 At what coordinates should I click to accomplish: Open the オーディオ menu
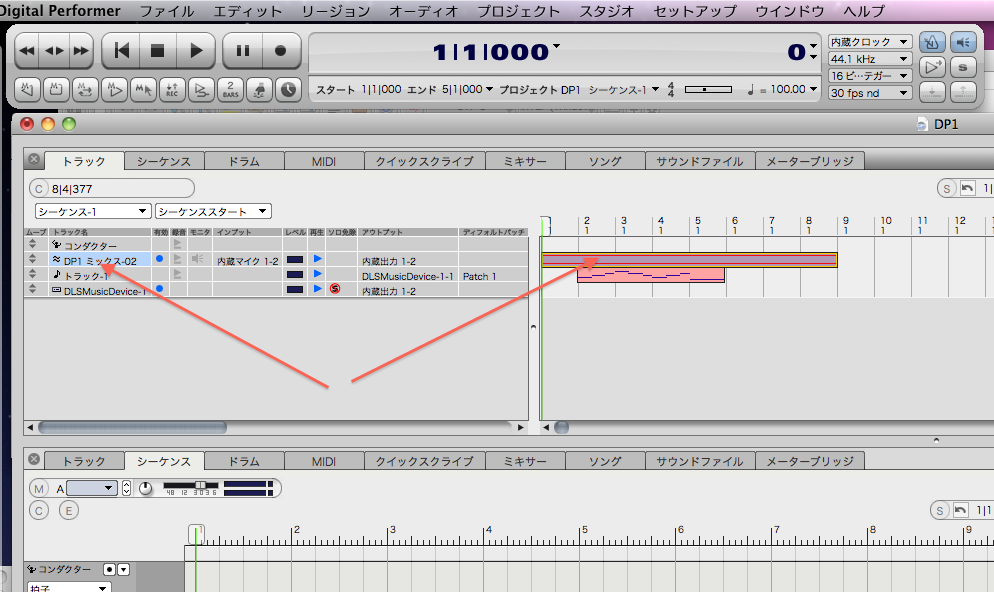pyautogui.click(x=423, y=11)
